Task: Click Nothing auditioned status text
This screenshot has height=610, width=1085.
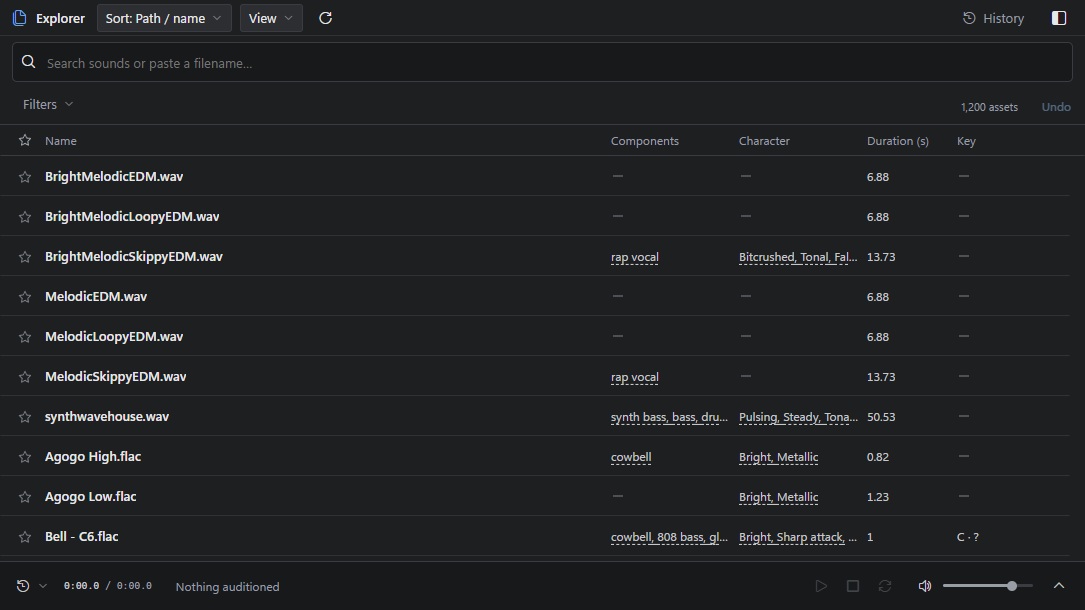Action: 228,586
